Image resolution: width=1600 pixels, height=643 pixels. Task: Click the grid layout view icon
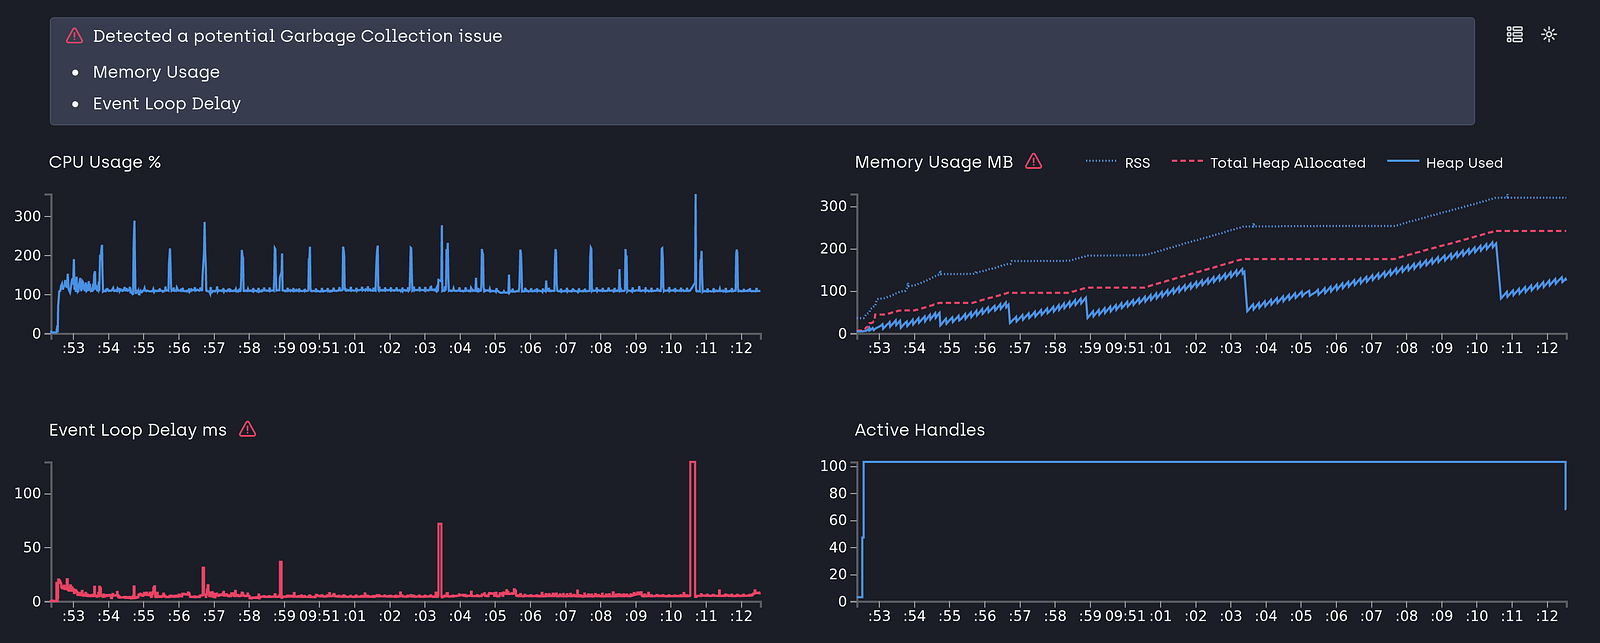pos(1515,35)
